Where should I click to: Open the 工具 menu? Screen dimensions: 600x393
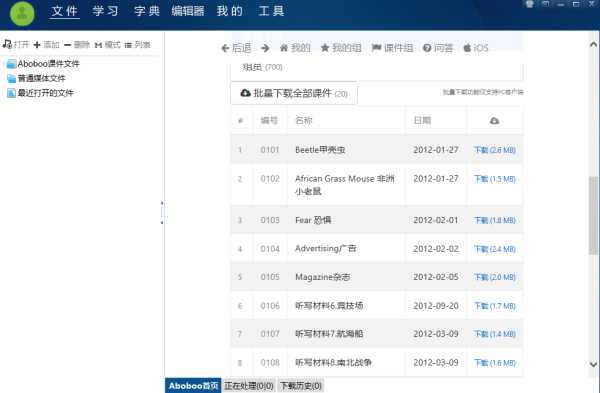click(271, 11)
